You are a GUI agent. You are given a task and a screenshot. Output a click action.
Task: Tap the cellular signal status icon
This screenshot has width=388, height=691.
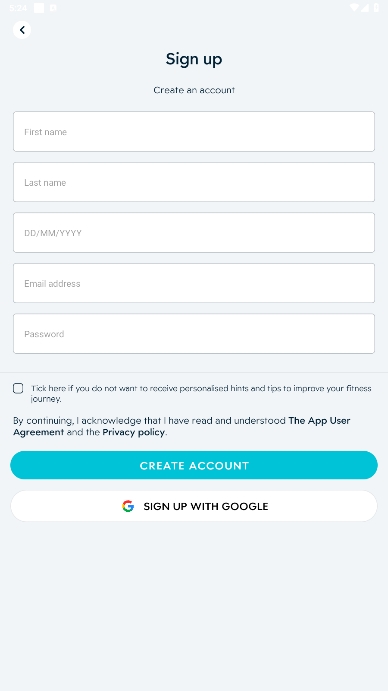coord(365,7)
